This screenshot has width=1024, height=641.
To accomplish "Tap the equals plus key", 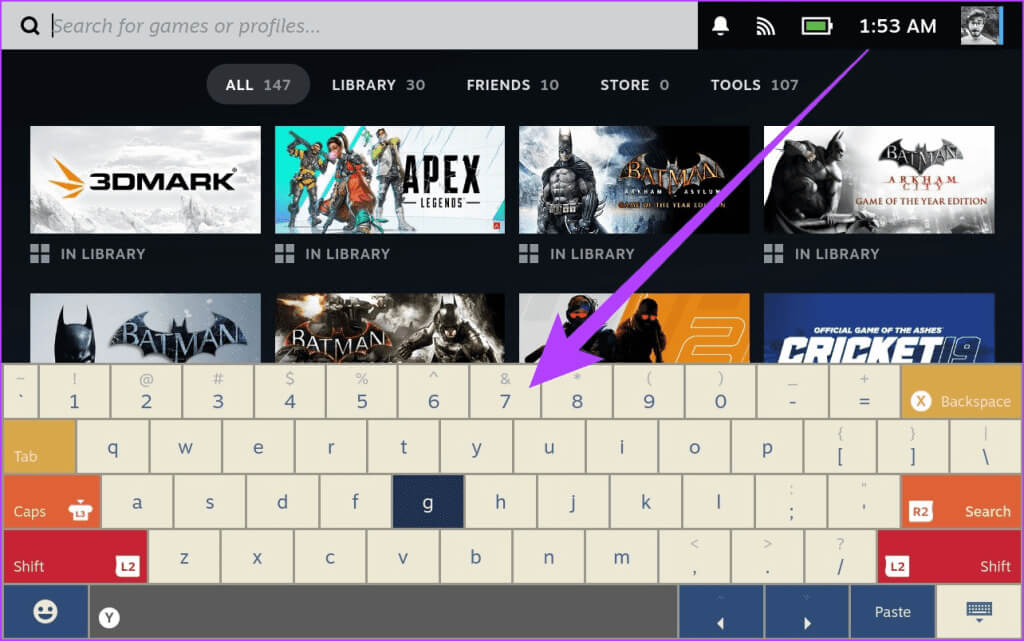I will (864, 392).
